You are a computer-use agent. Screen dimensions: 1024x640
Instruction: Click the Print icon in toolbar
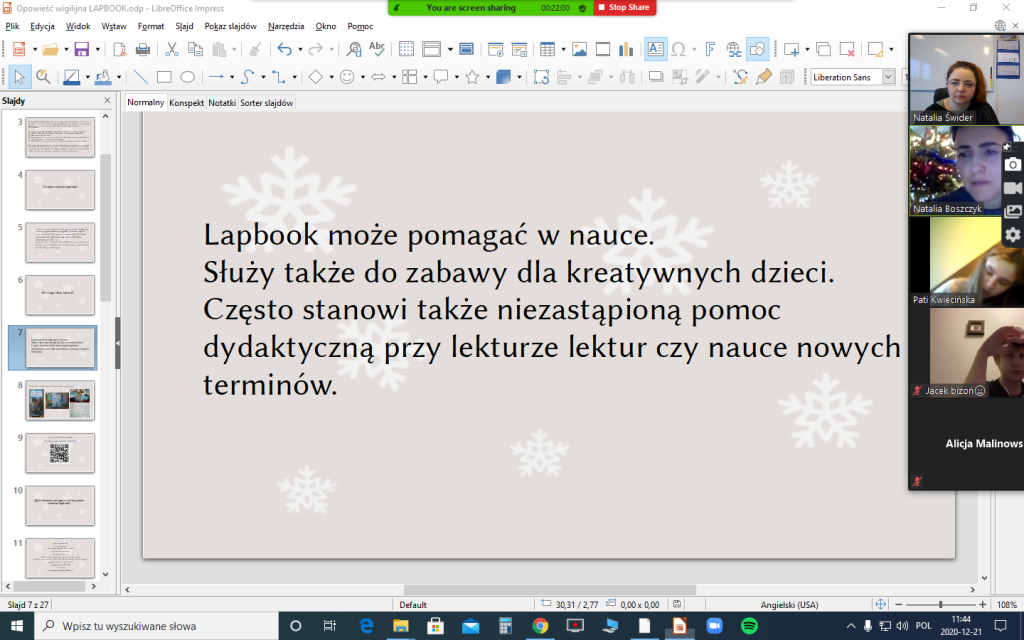(x=142, y=49)
